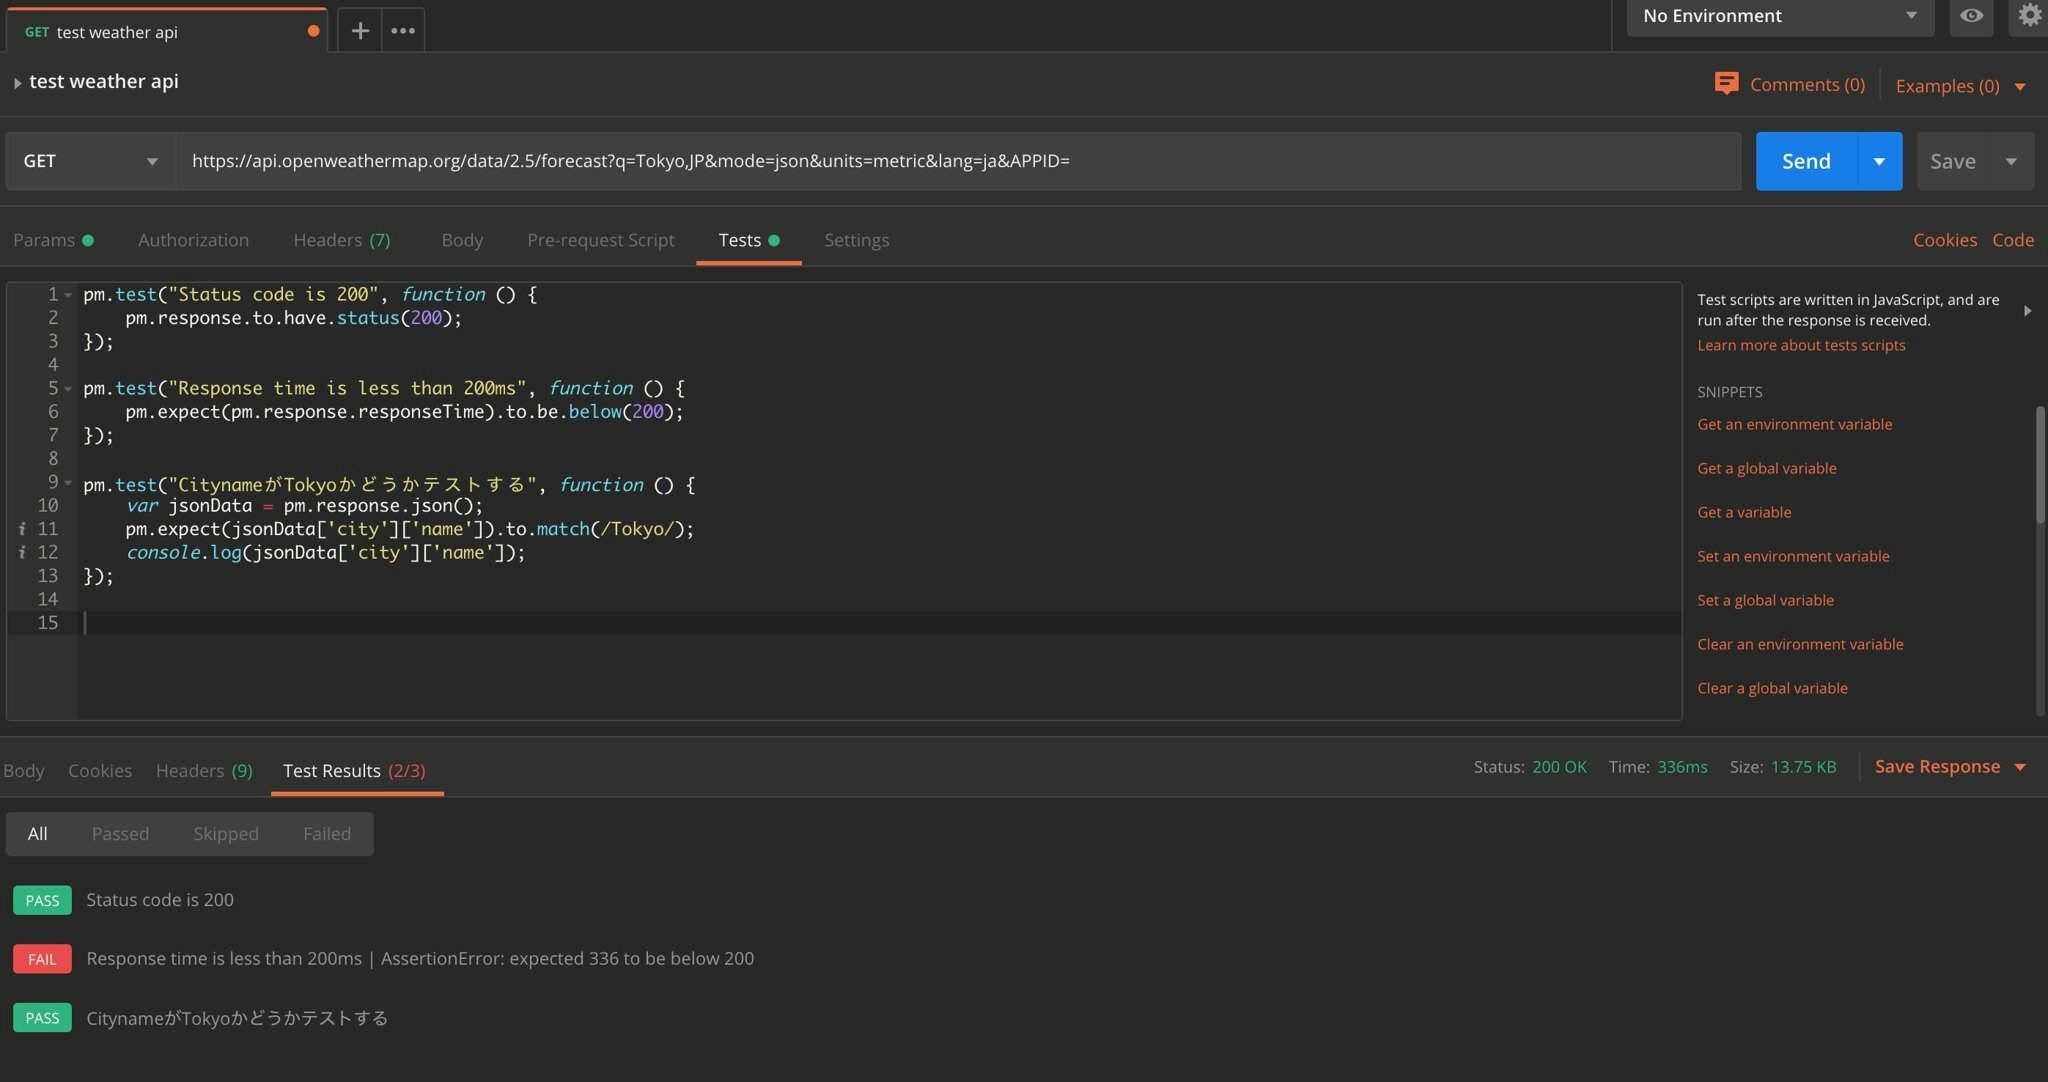
Task: Click the environment quick look eye icon
Action: point(1971,16)
